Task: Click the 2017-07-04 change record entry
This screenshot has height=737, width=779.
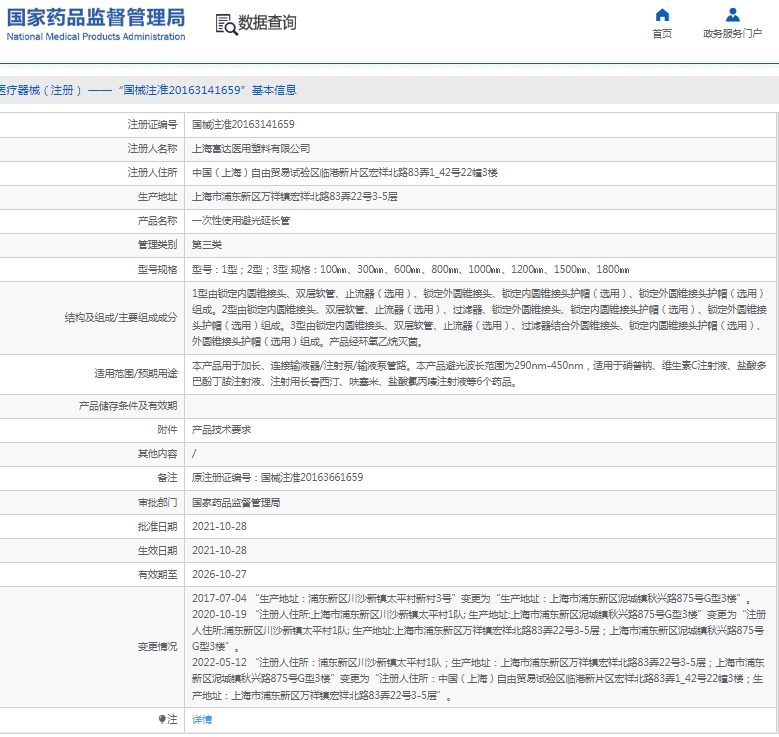Action: pyautogui.click(x=472, y=598)
